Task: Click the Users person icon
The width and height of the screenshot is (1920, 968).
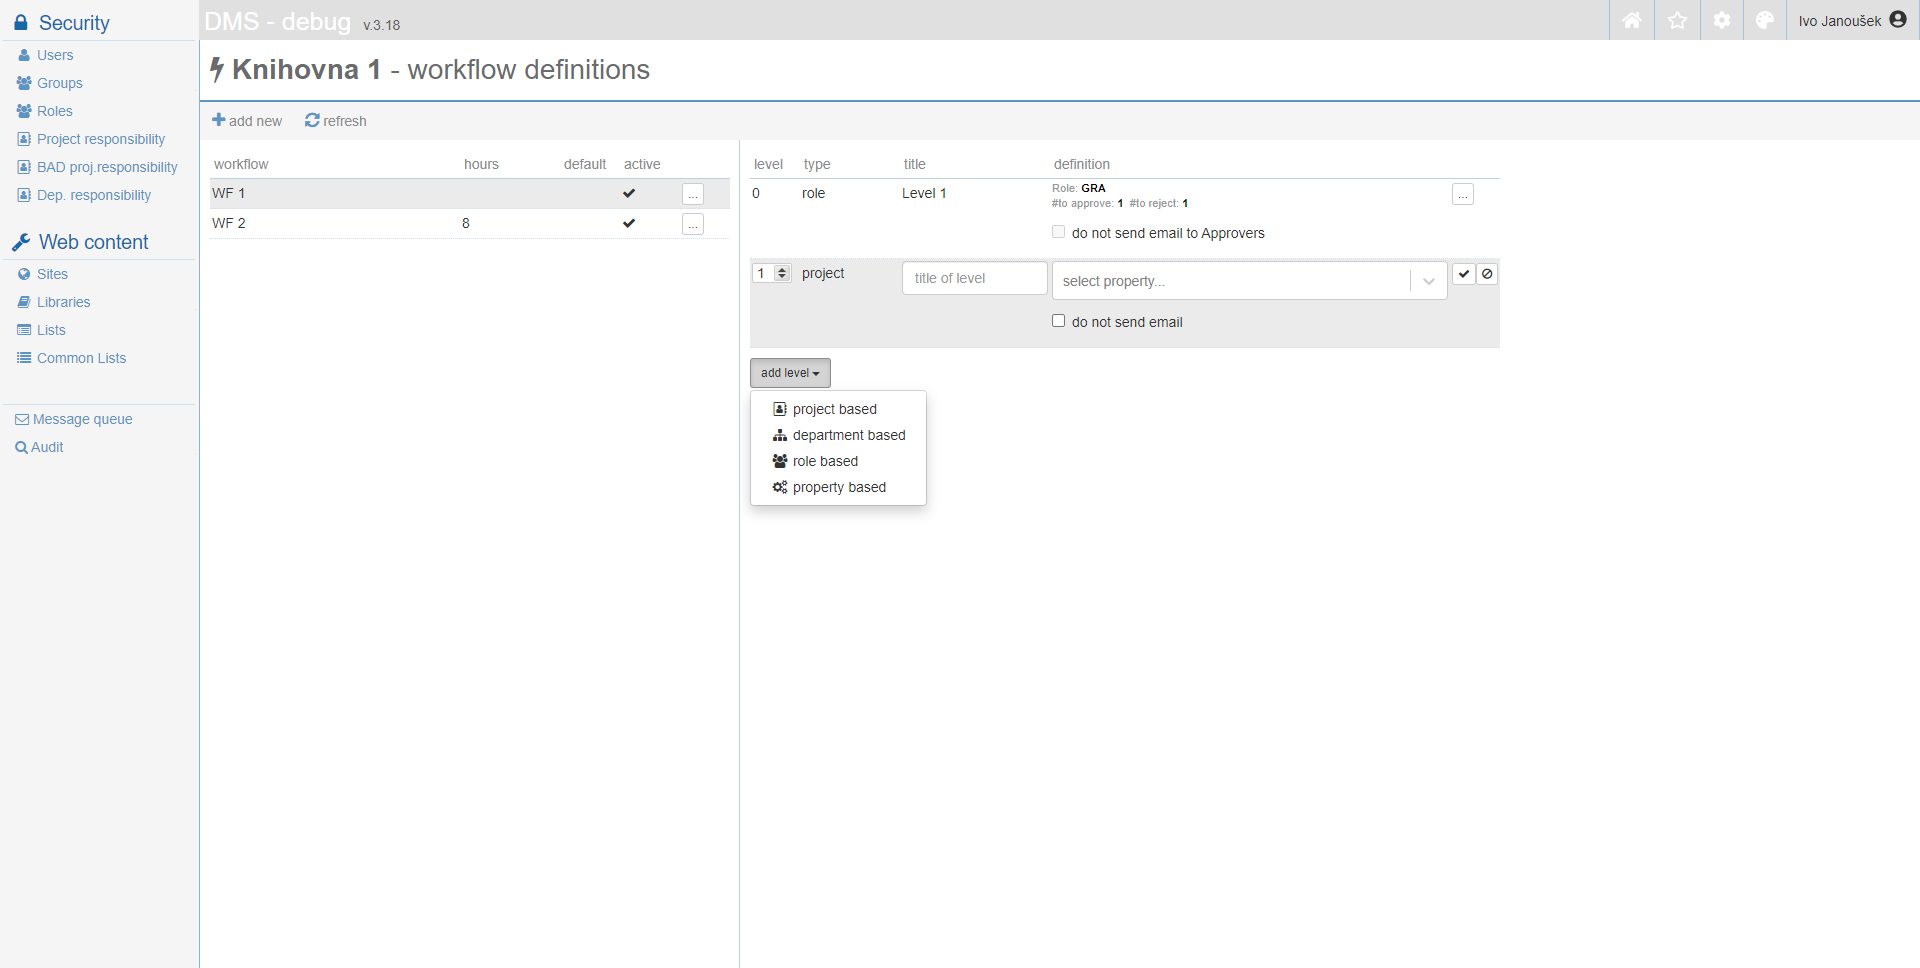Action: point(24,55)
